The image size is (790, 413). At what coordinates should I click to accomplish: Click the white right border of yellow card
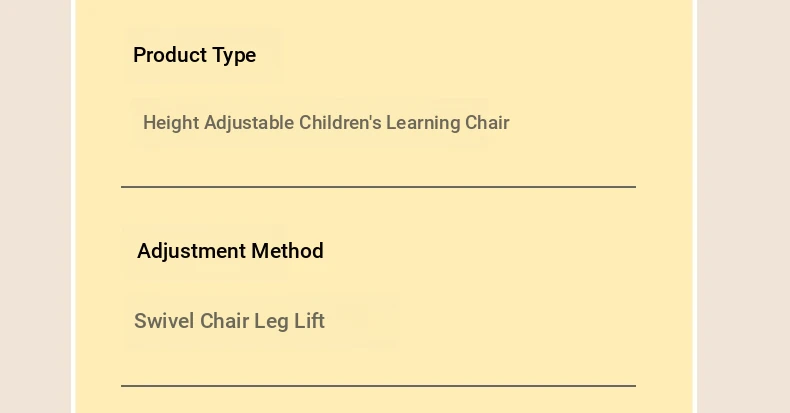click(x=695, y=206)
